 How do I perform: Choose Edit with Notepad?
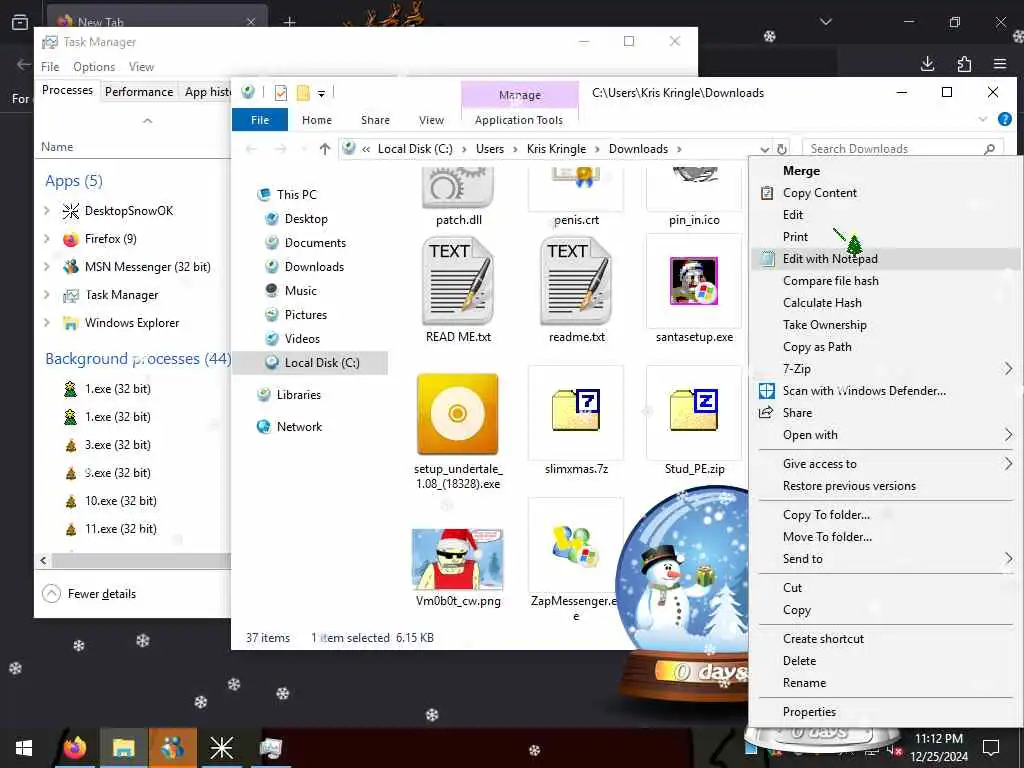885,259
